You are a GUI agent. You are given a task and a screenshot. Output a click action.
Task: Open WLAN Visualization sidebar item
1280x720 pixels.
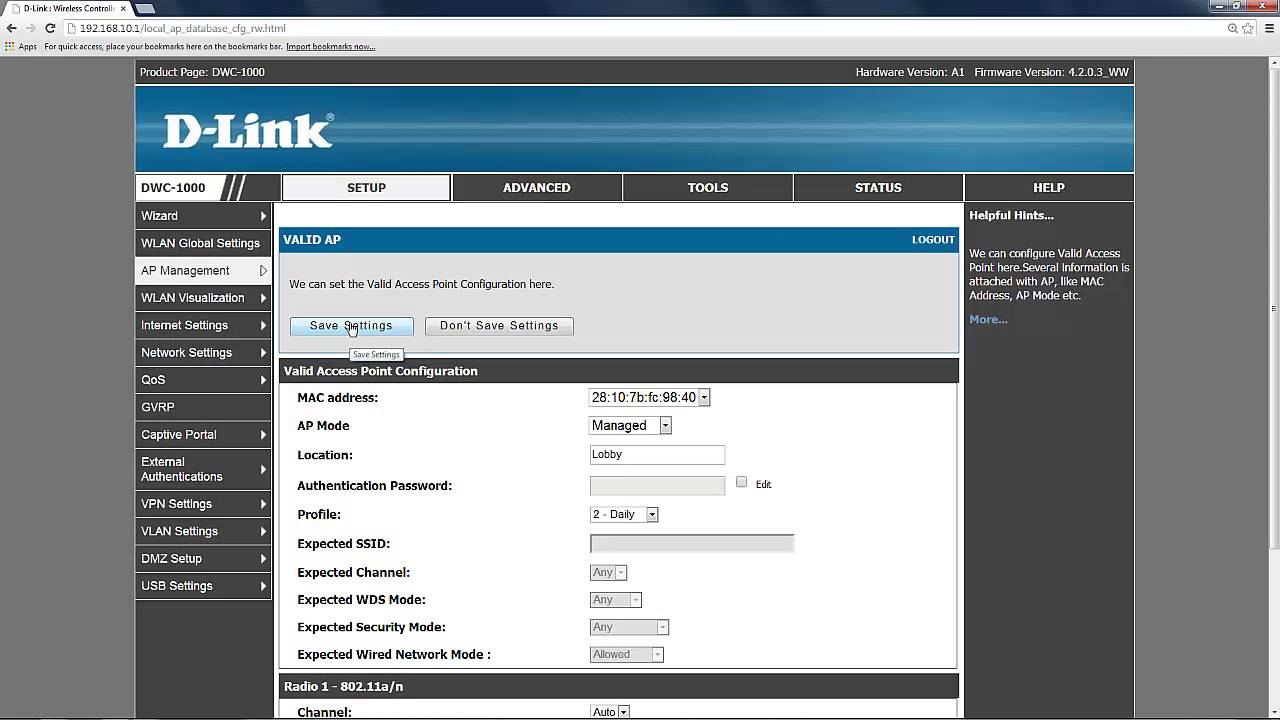[x=203, y=298]
